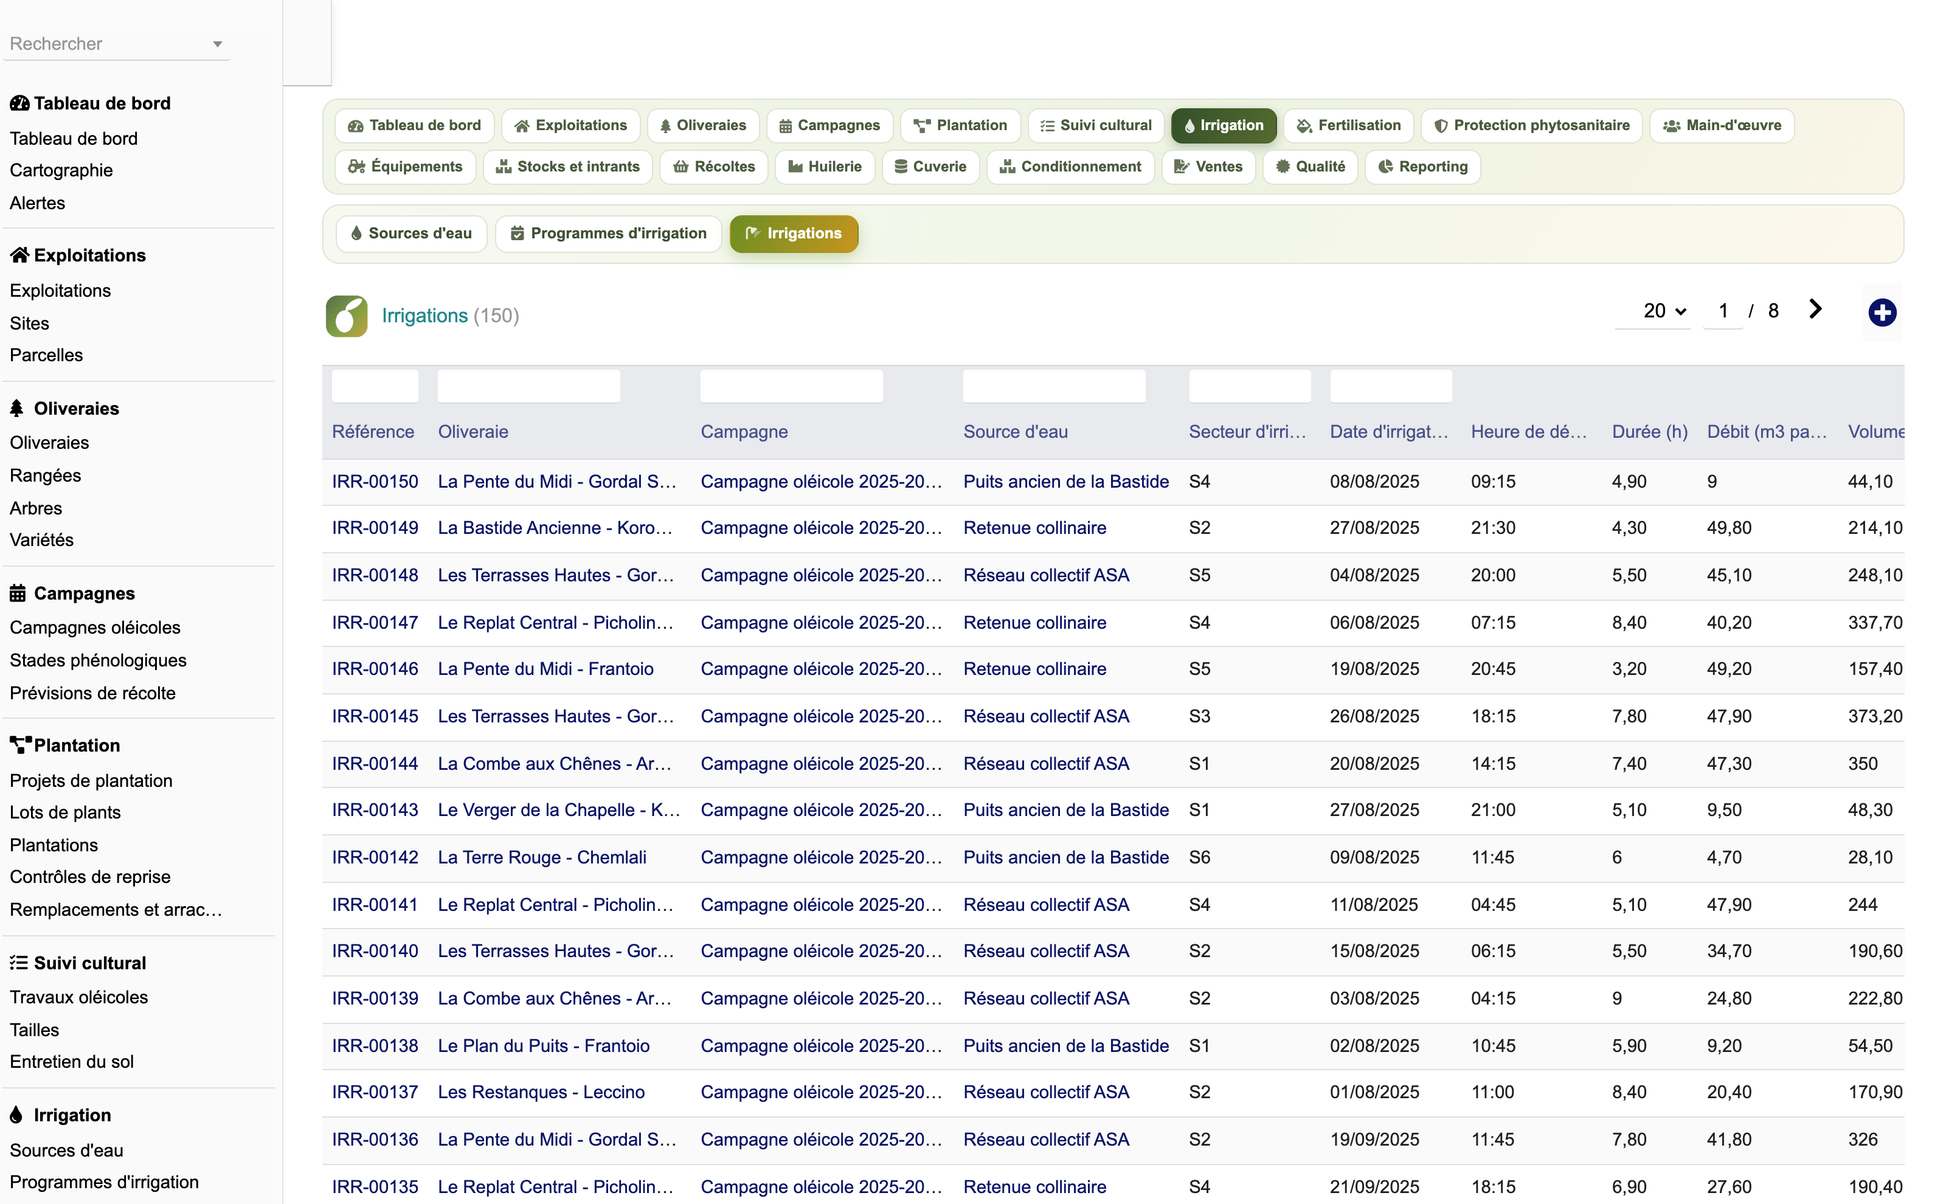Open the Suivi cultural top tab
Viewport: 1946px width, 1204px height.
tap(1096, 125)
